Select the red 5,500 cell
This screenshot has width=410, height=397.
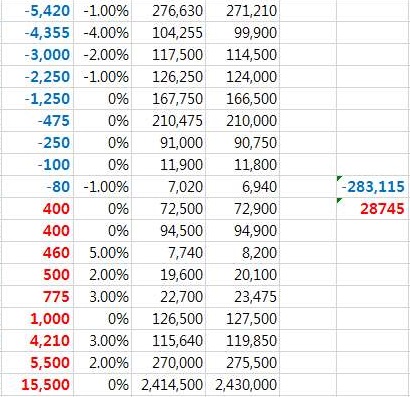tap(37, 363)
